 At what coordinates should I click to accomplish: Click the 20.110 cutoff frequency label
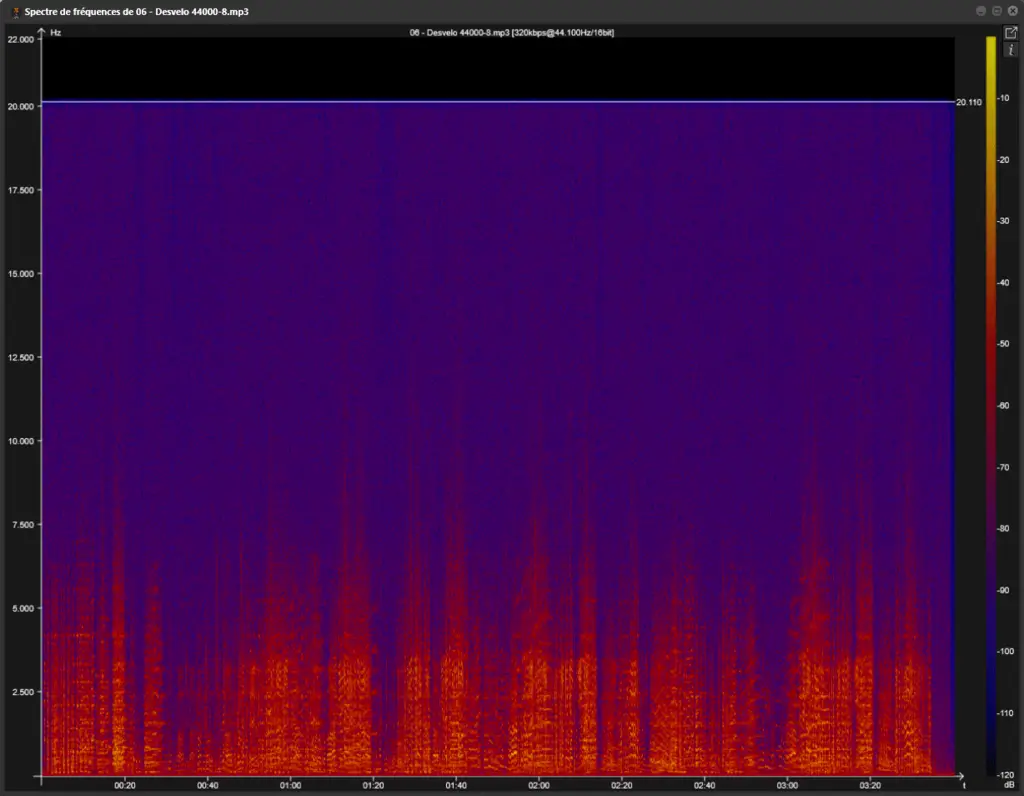968,102
